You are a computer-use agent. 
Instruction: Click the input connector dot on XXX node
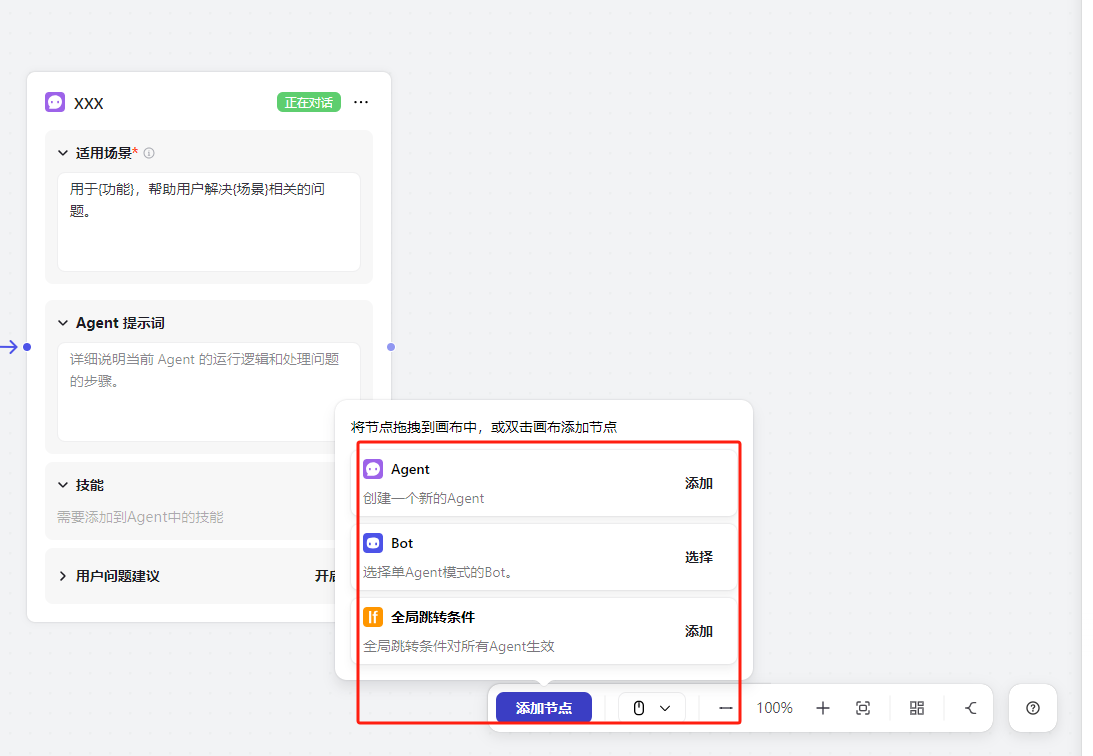[27, 347]
